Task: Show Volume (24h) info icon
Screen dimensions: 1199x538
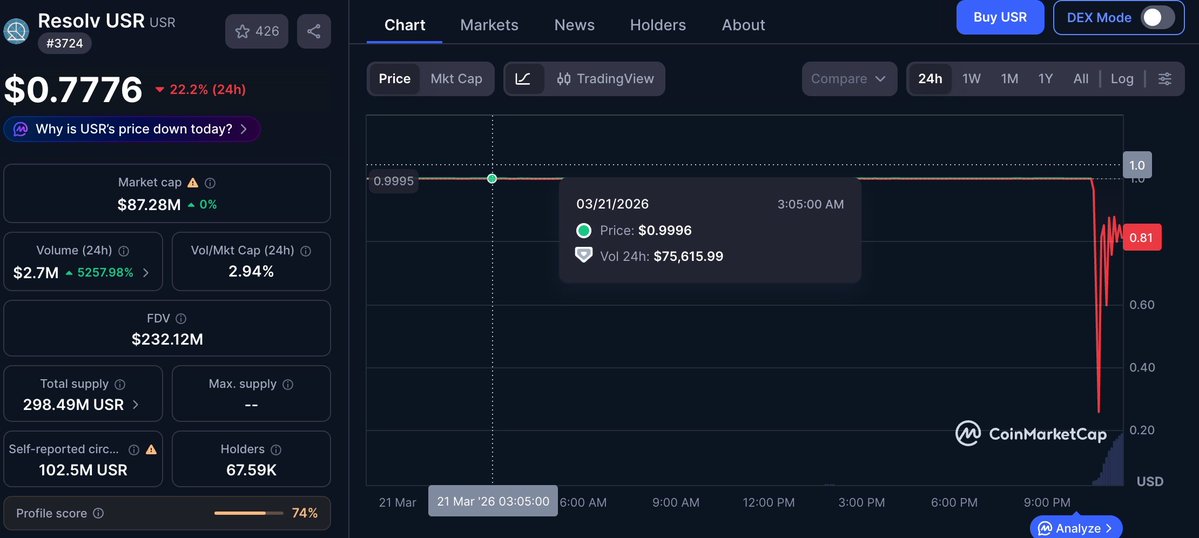Action: 124,251
